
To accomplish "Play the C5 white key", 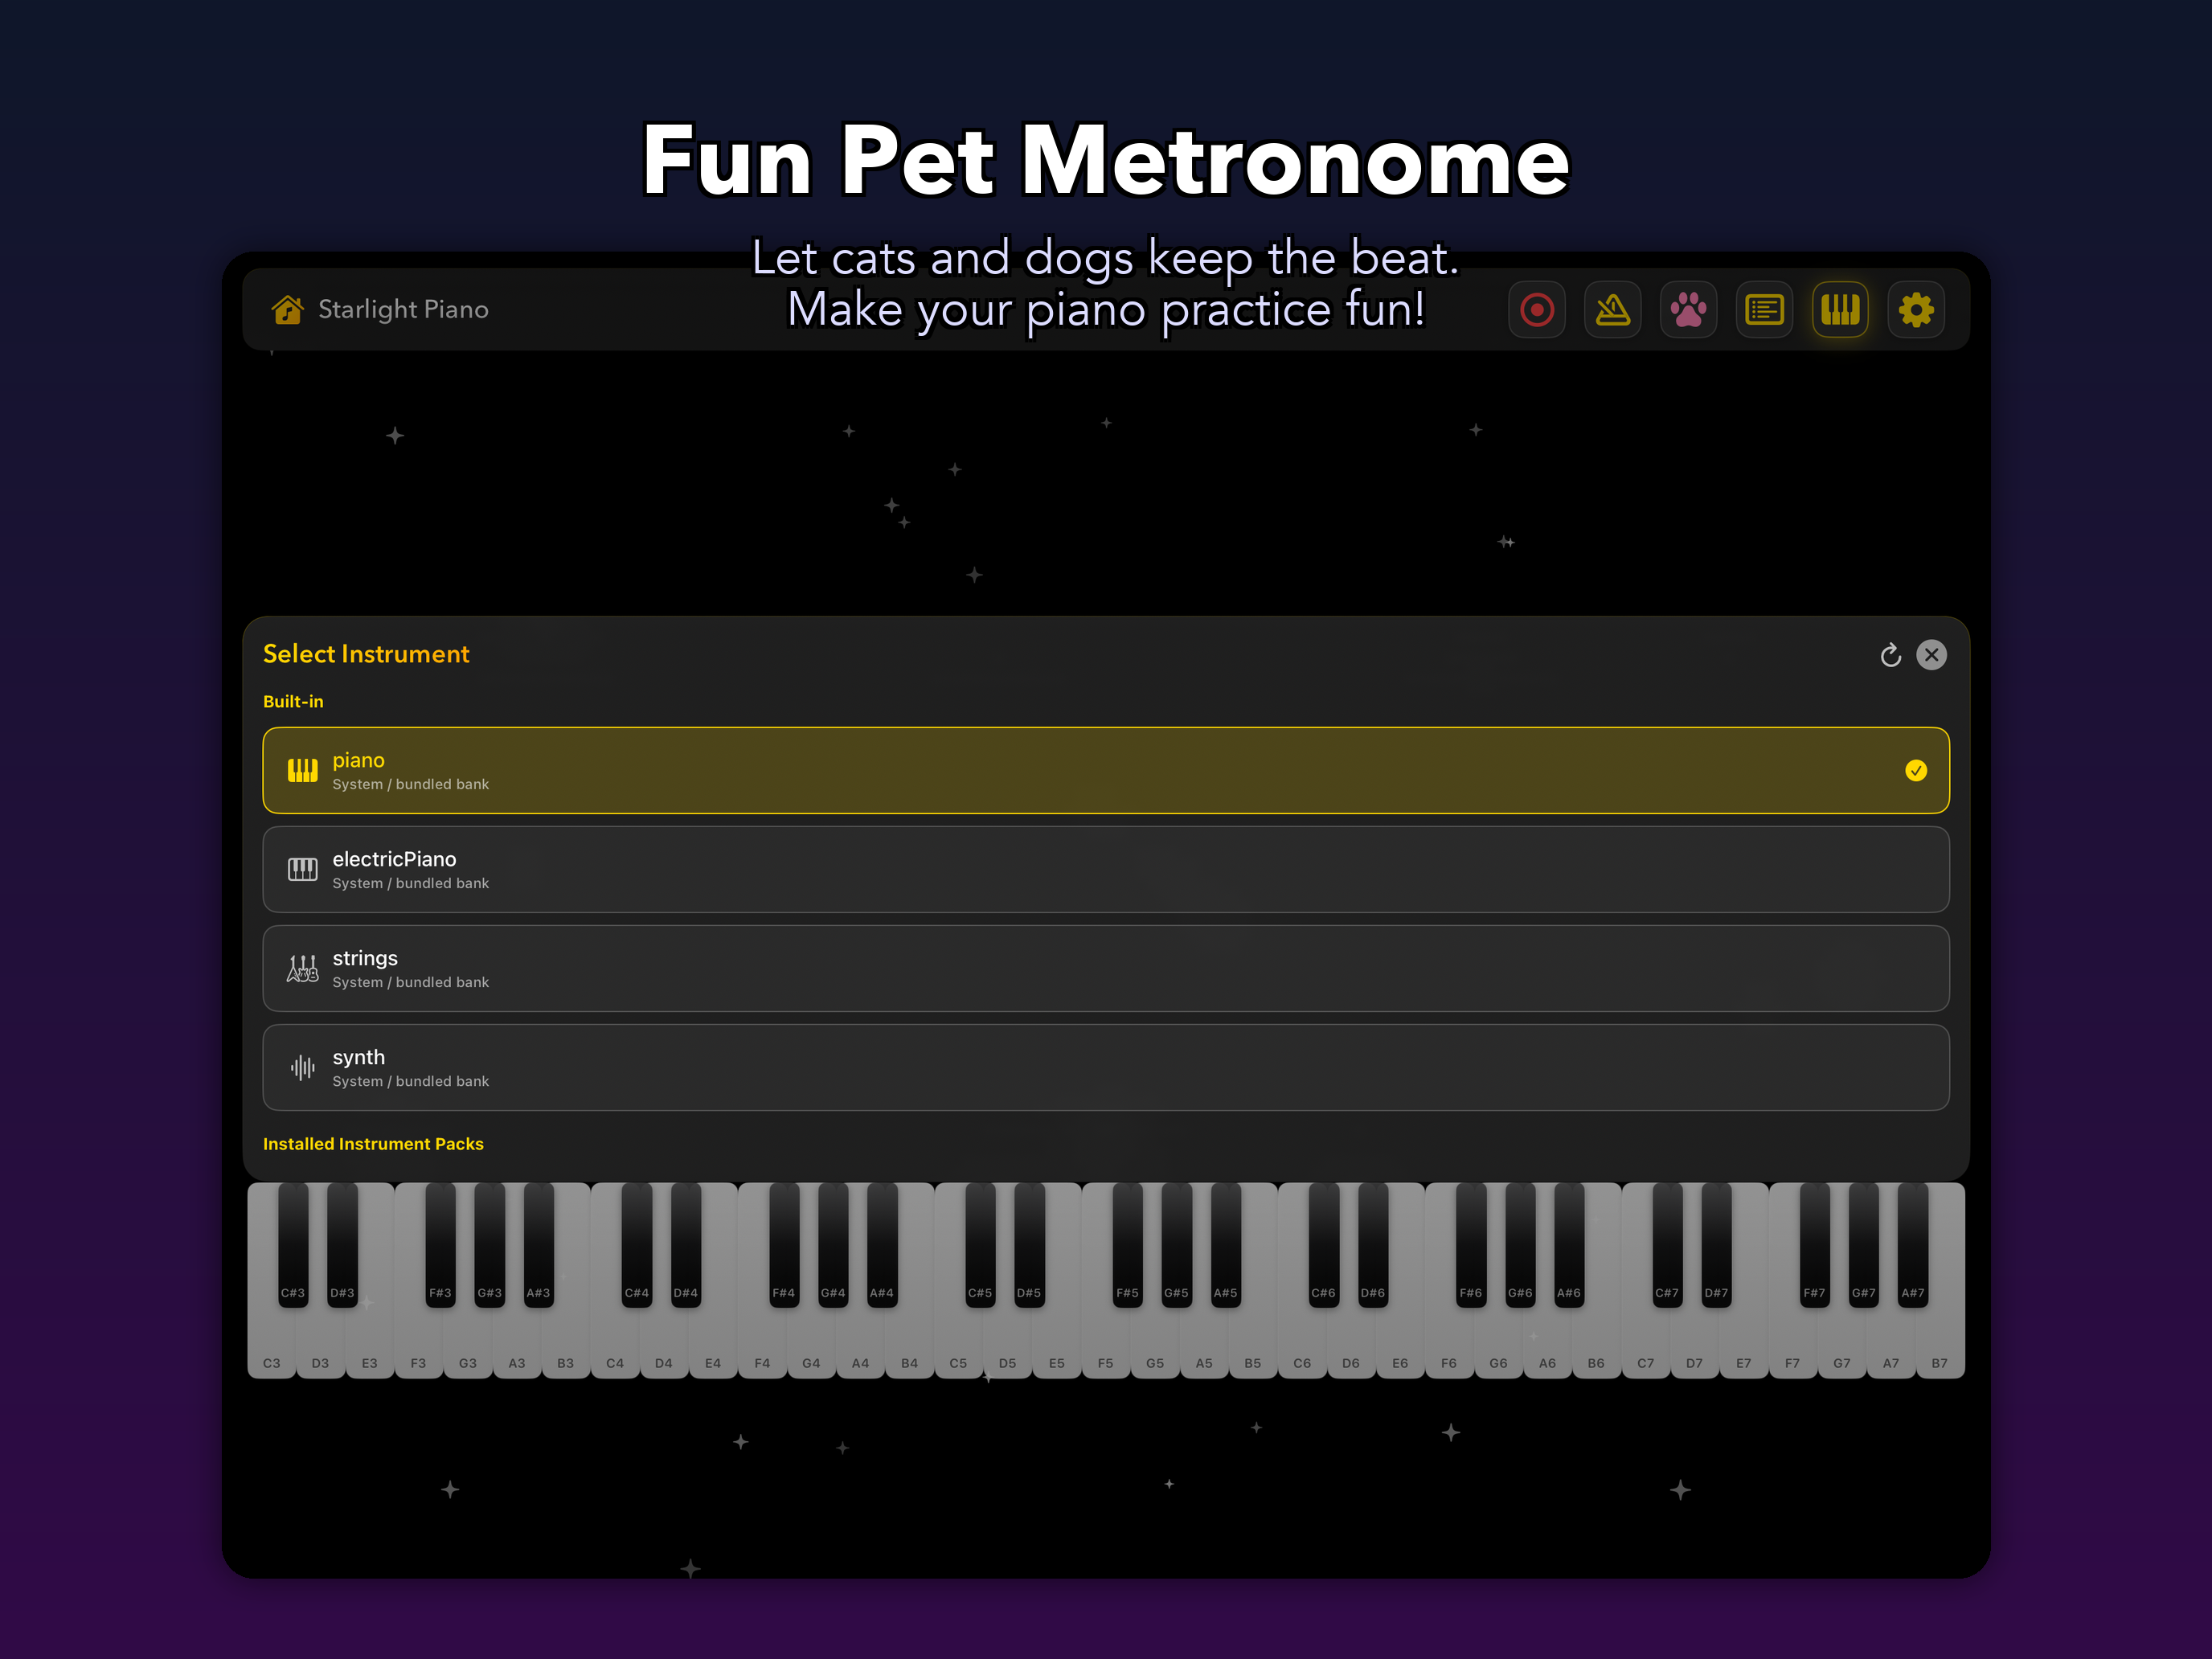I will pos(958,1345).
